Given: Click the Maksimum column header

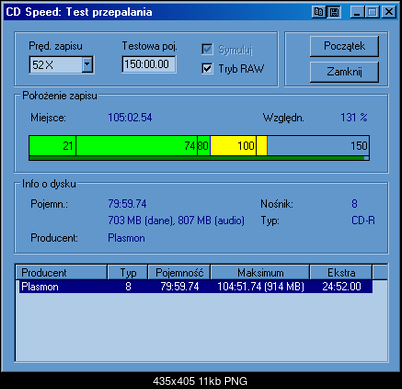Looking at the screenshot, I should 260,273.
